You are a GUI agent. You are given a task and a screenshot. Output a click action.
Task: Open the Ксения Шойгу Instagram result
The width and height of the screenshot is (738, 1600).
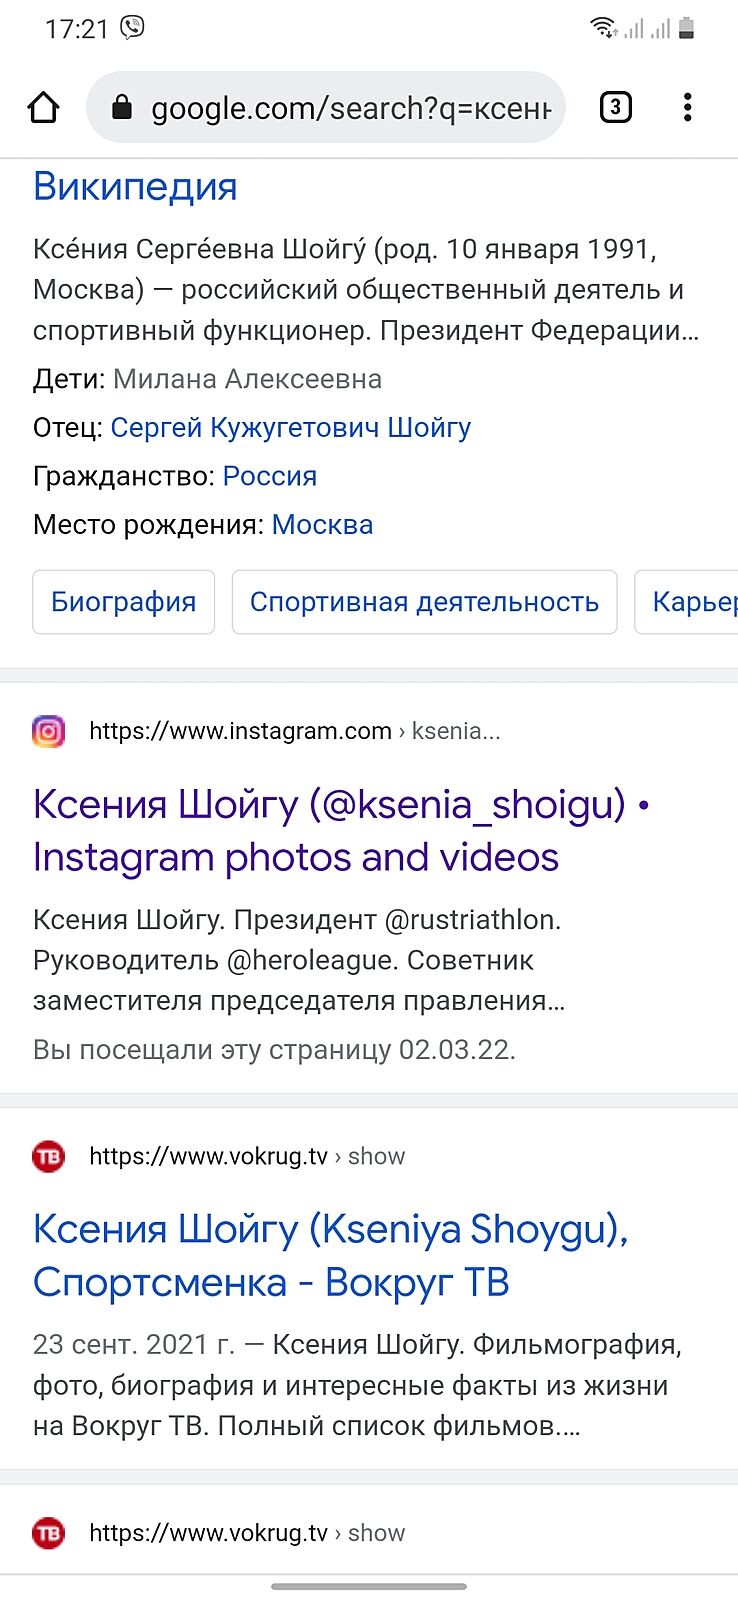(x=330, y=830)
